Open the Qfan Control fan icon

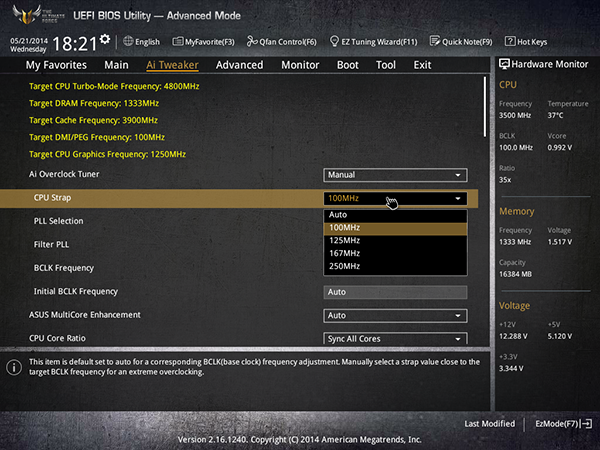252,41
